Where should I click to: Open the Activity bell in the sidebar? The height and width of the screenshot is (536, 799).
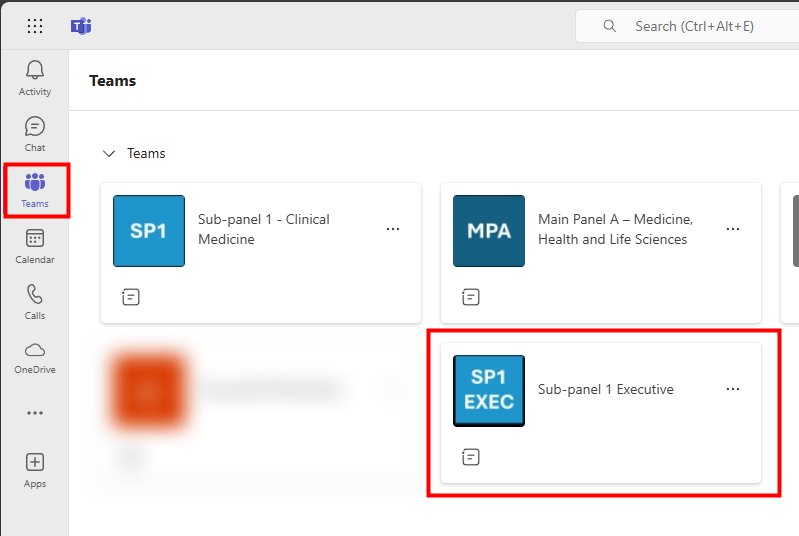pos(35,77)
